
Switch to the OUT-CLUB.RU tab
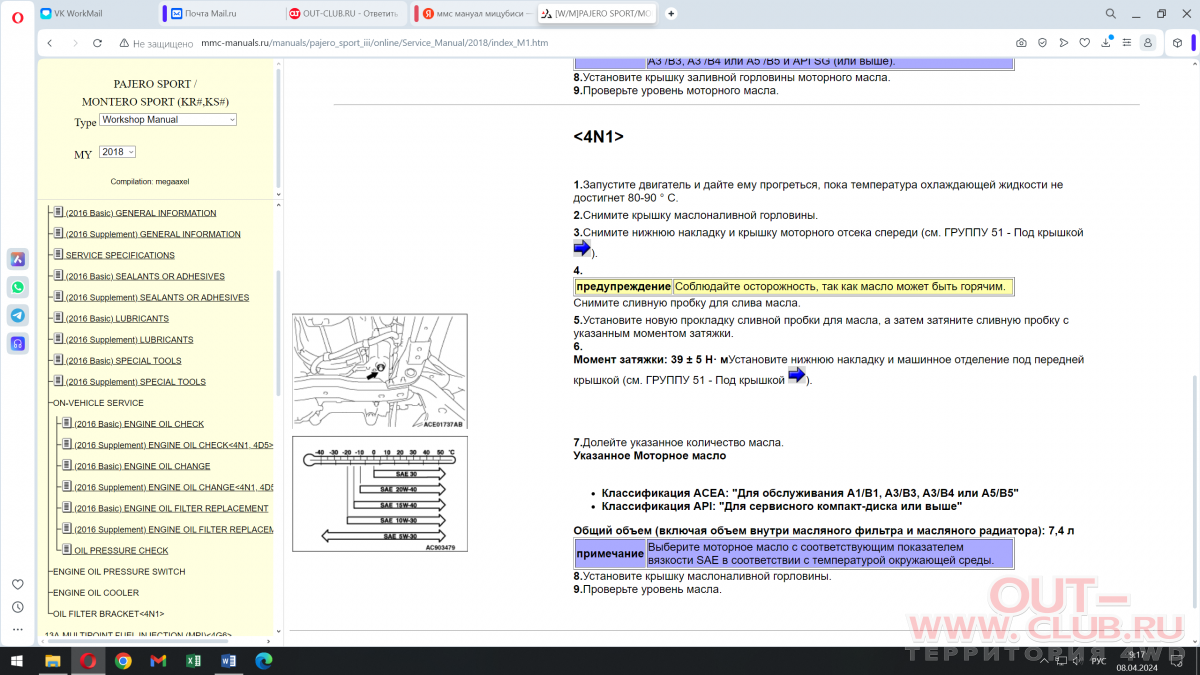tap(346, 14)
